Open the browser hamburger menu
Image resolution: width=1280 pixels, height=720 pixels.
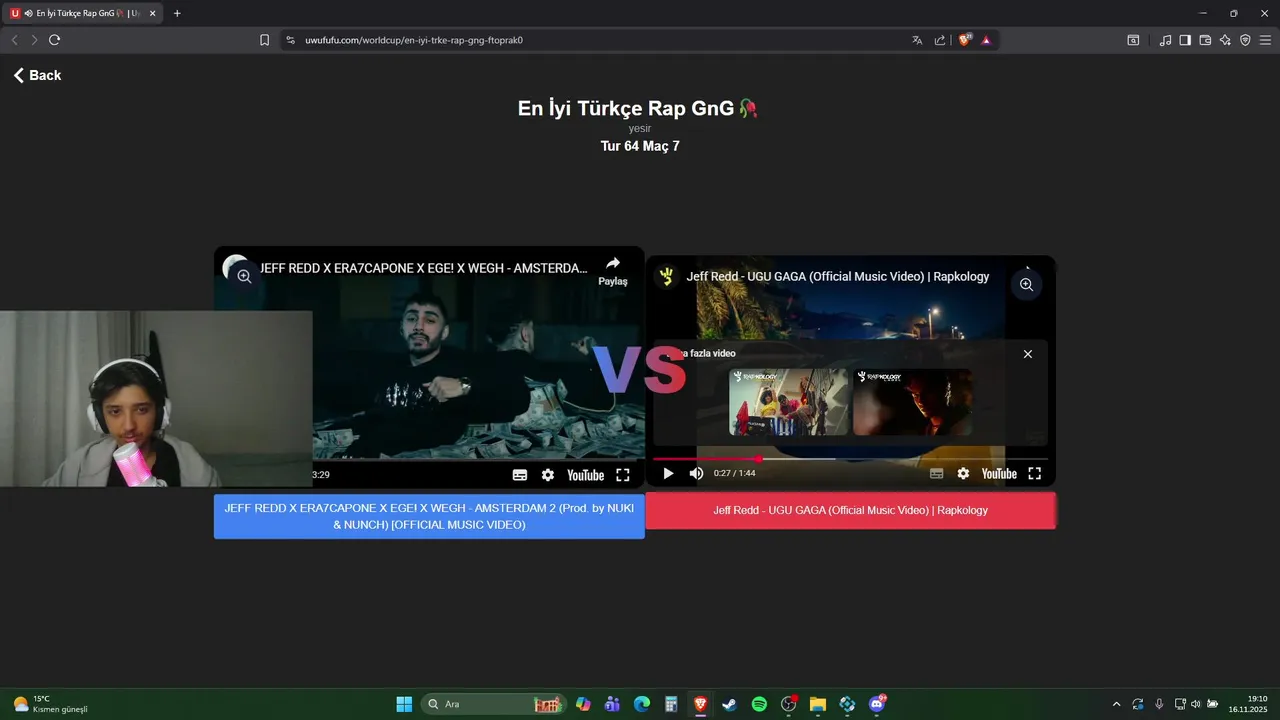pyautogui.click(x=1265, y=40)
